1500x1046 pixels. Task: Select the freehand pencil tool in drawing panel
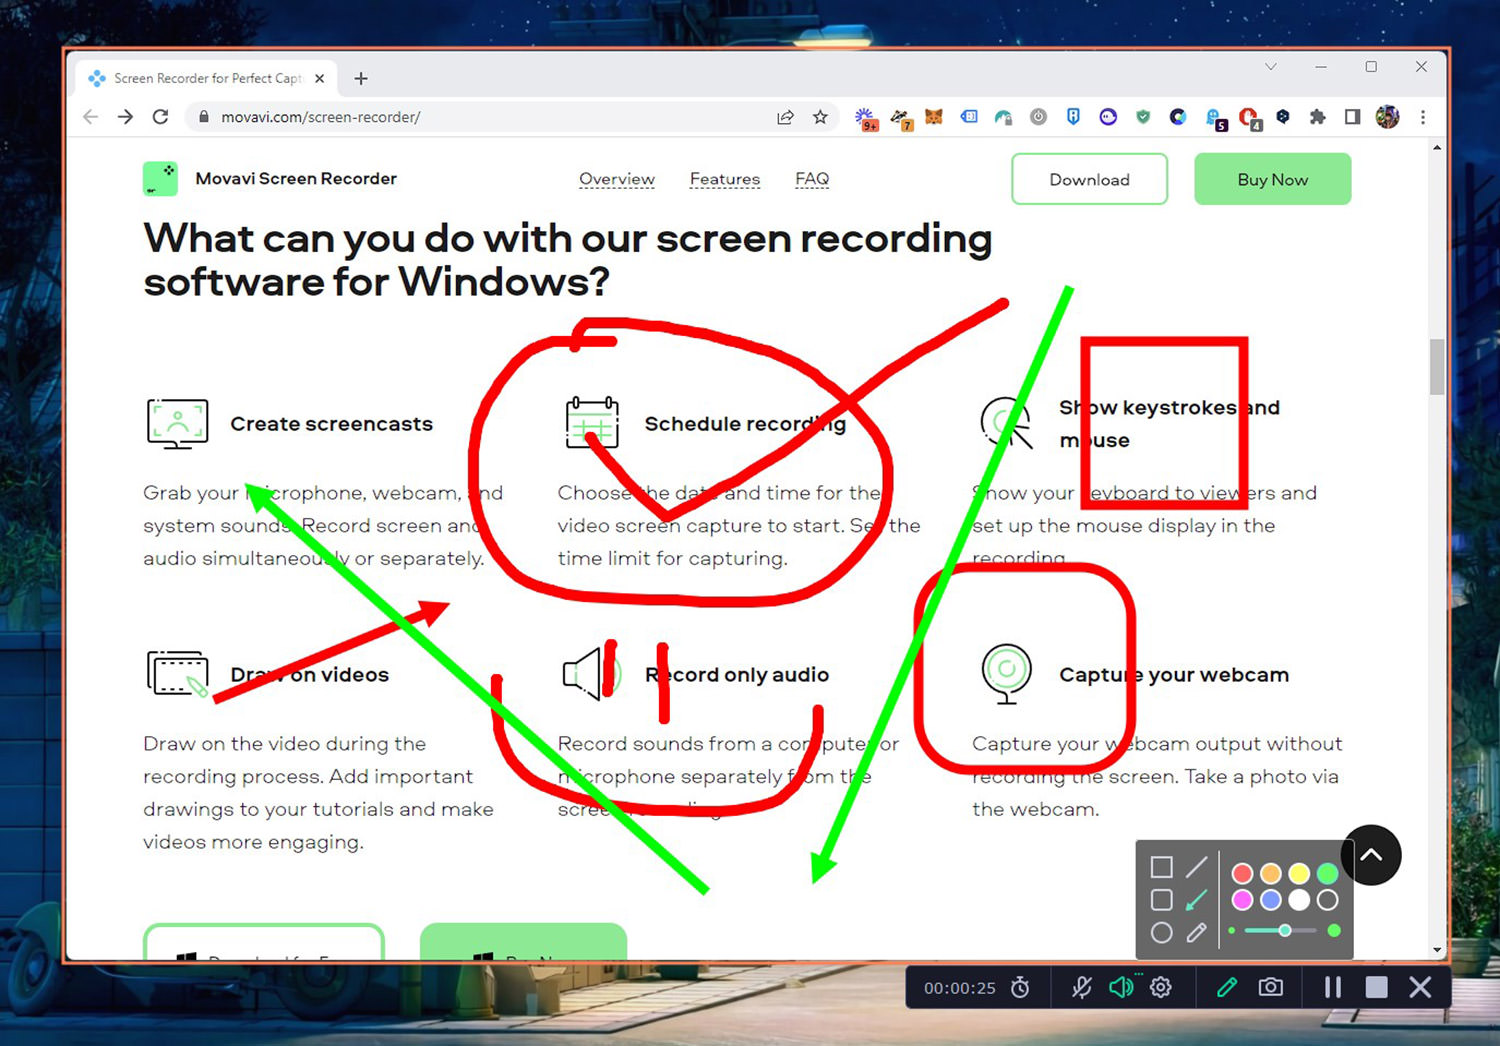point(1196,933)
